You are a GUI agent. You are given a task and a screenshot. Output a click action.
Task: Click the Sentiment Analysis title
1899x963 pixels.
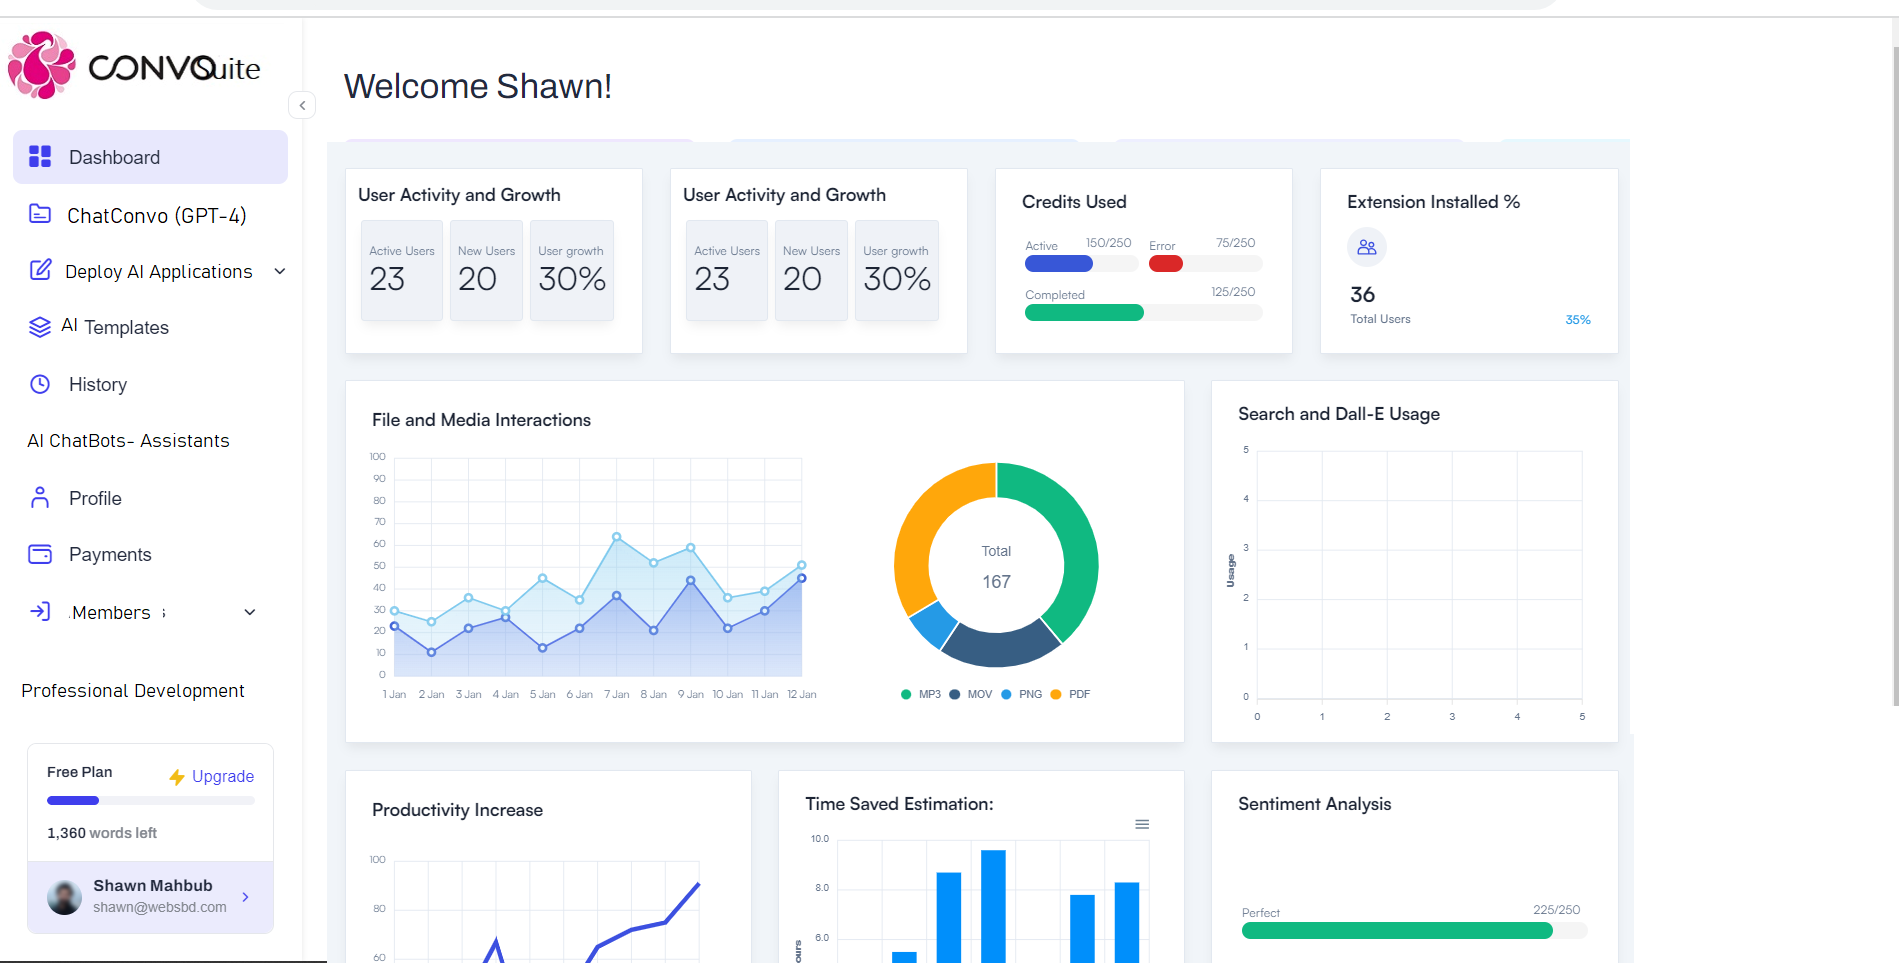point(1314,804)
